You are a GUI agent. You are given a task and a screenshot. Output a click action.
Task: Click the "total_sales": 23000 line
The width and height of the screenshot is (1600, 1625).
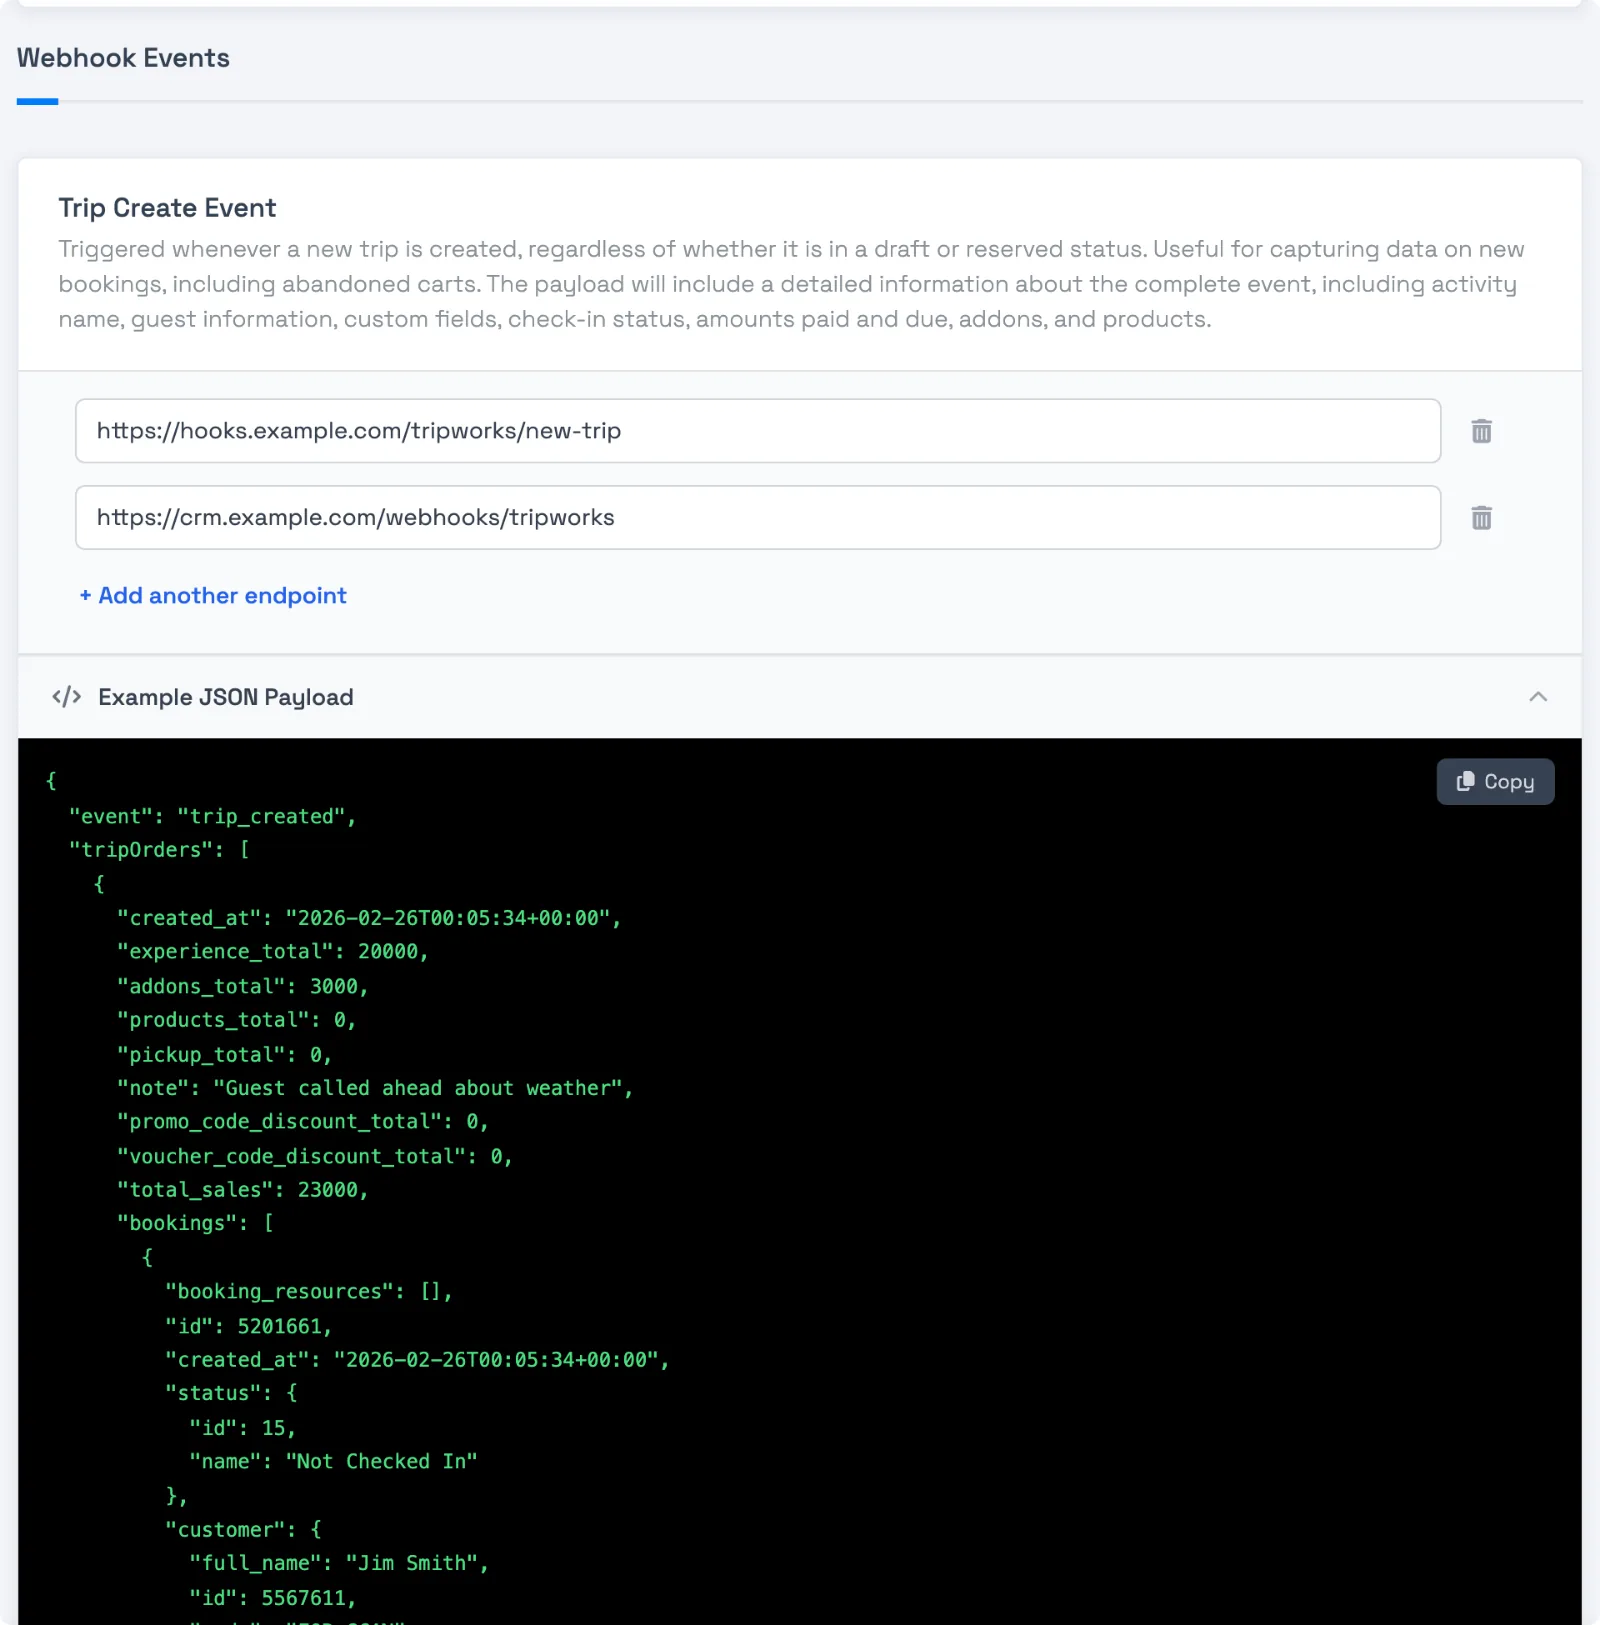[x=243, y=1190]
